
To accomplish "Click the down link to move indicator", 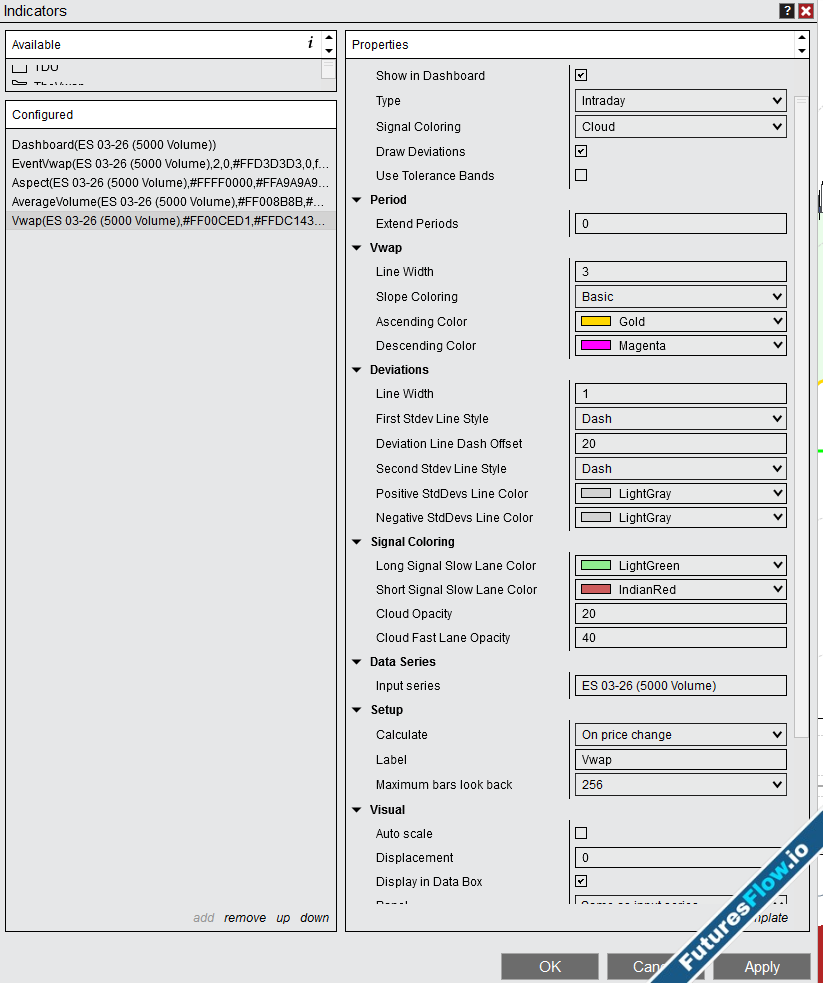I will coord(314,918).
